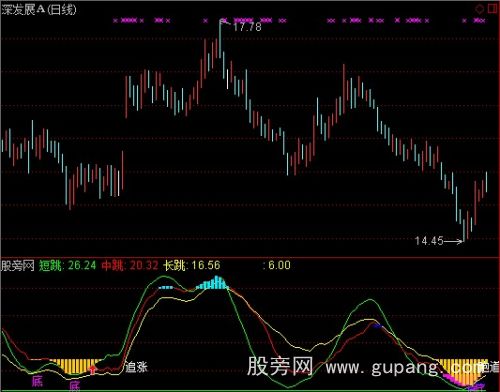Click the 17.78 high price label
This screenshot has height=392, width=500.
[x=247, y=27]
